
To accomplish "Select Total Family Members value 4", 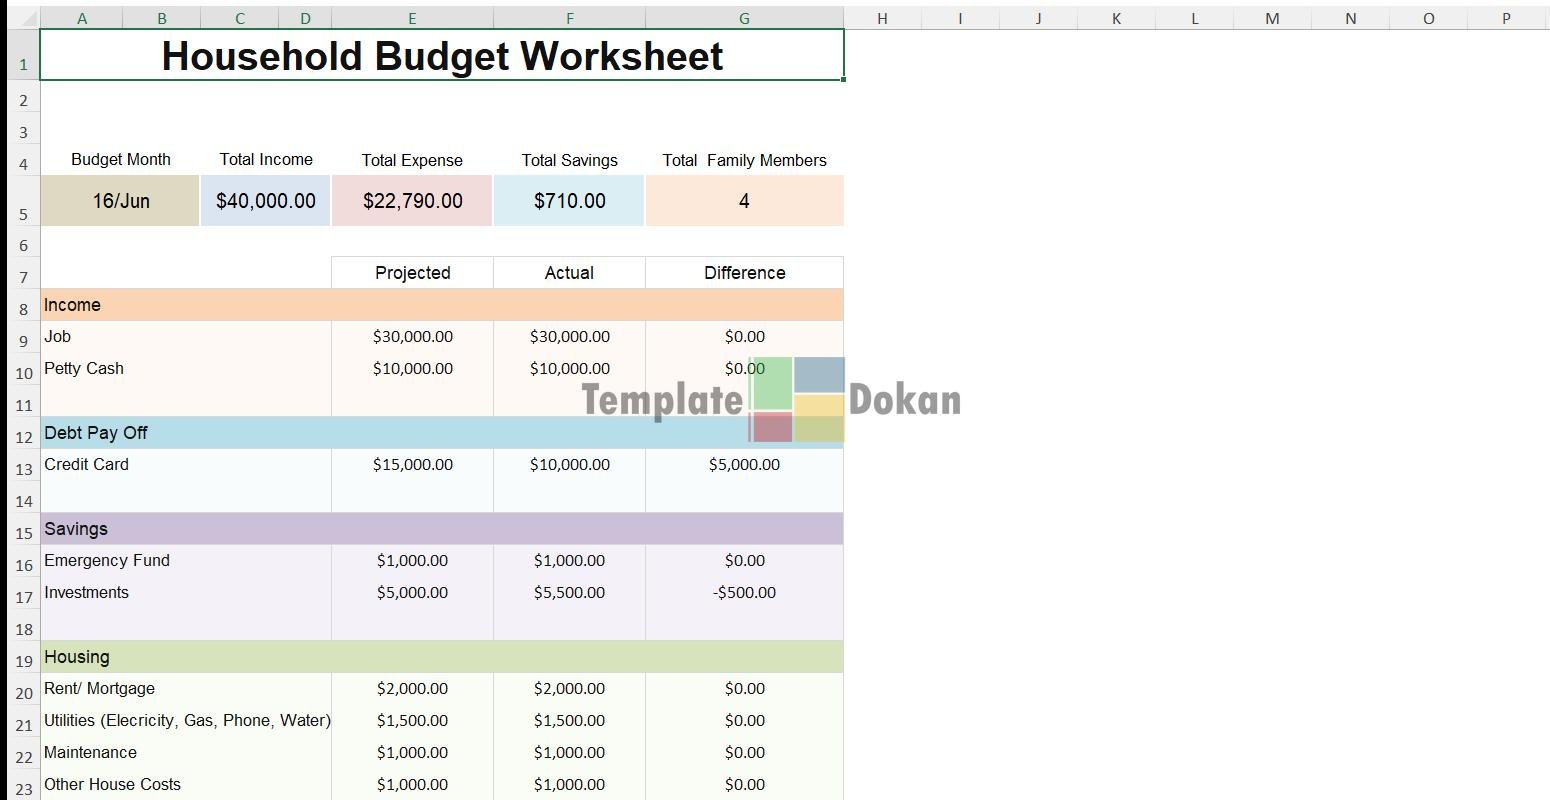I will tap(744, 201).
